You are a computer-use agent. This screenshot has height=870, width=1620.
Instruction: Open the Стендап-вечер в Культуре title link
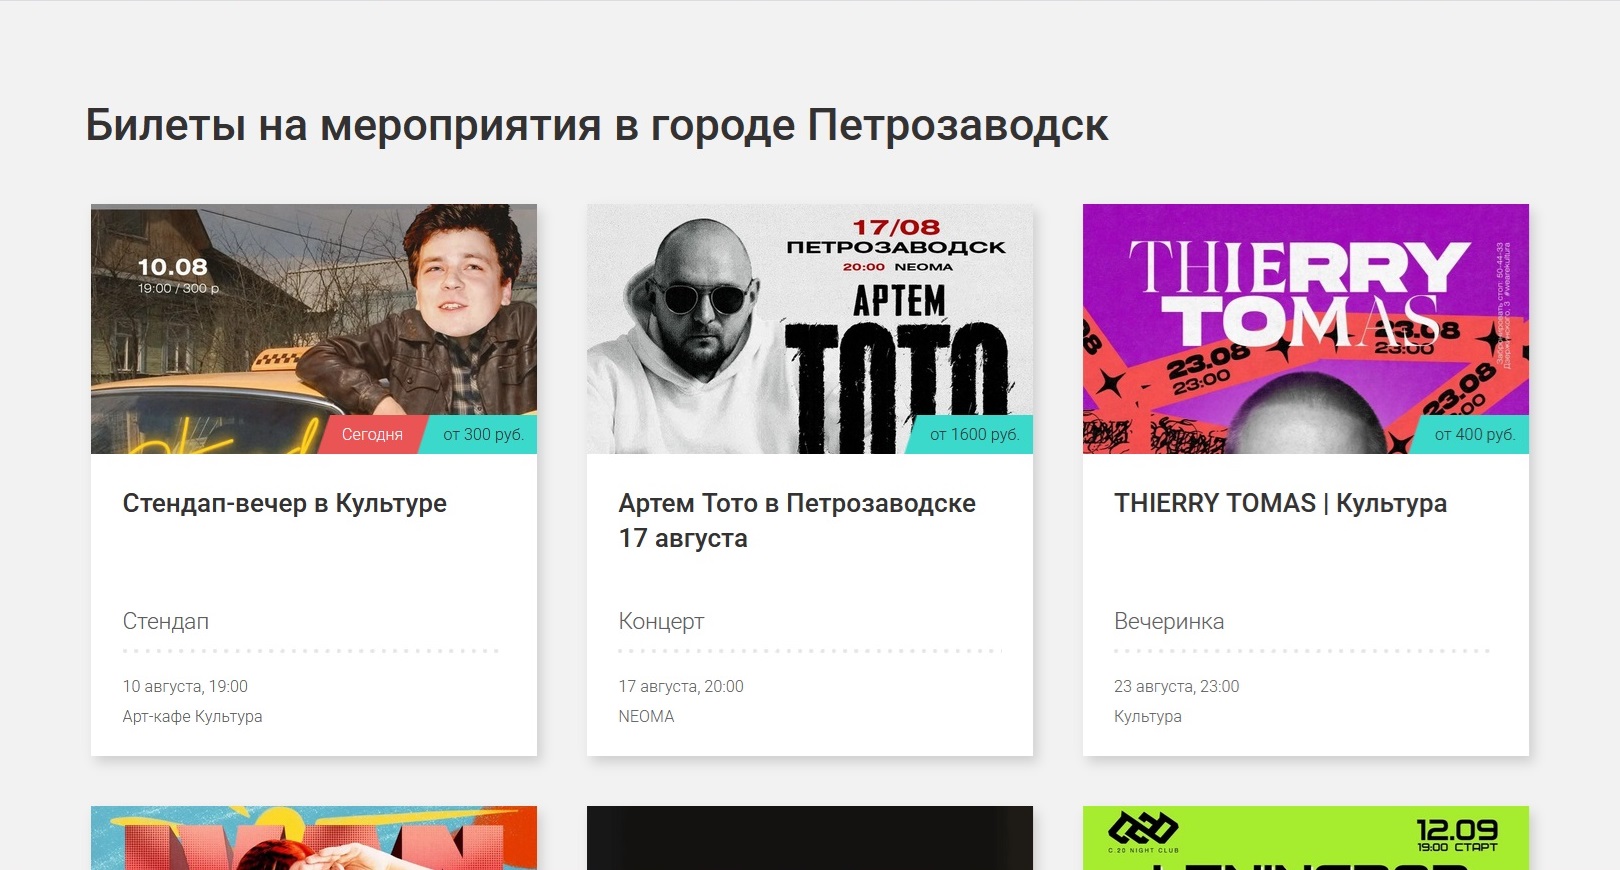point(285,503)
